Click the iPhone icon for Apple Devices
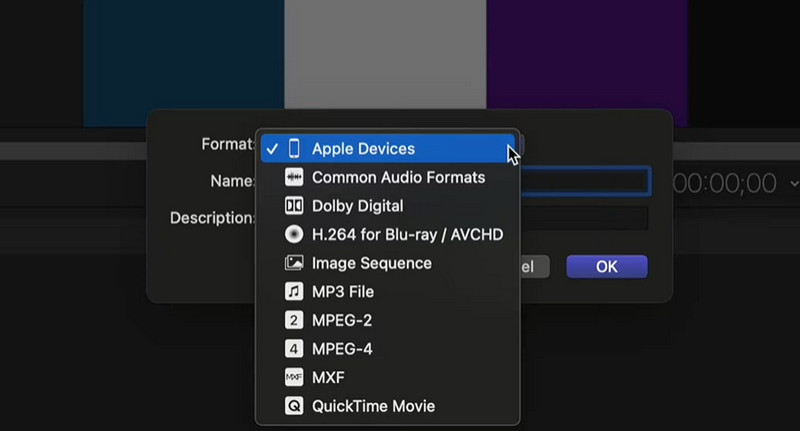 (x=294, y=149)
